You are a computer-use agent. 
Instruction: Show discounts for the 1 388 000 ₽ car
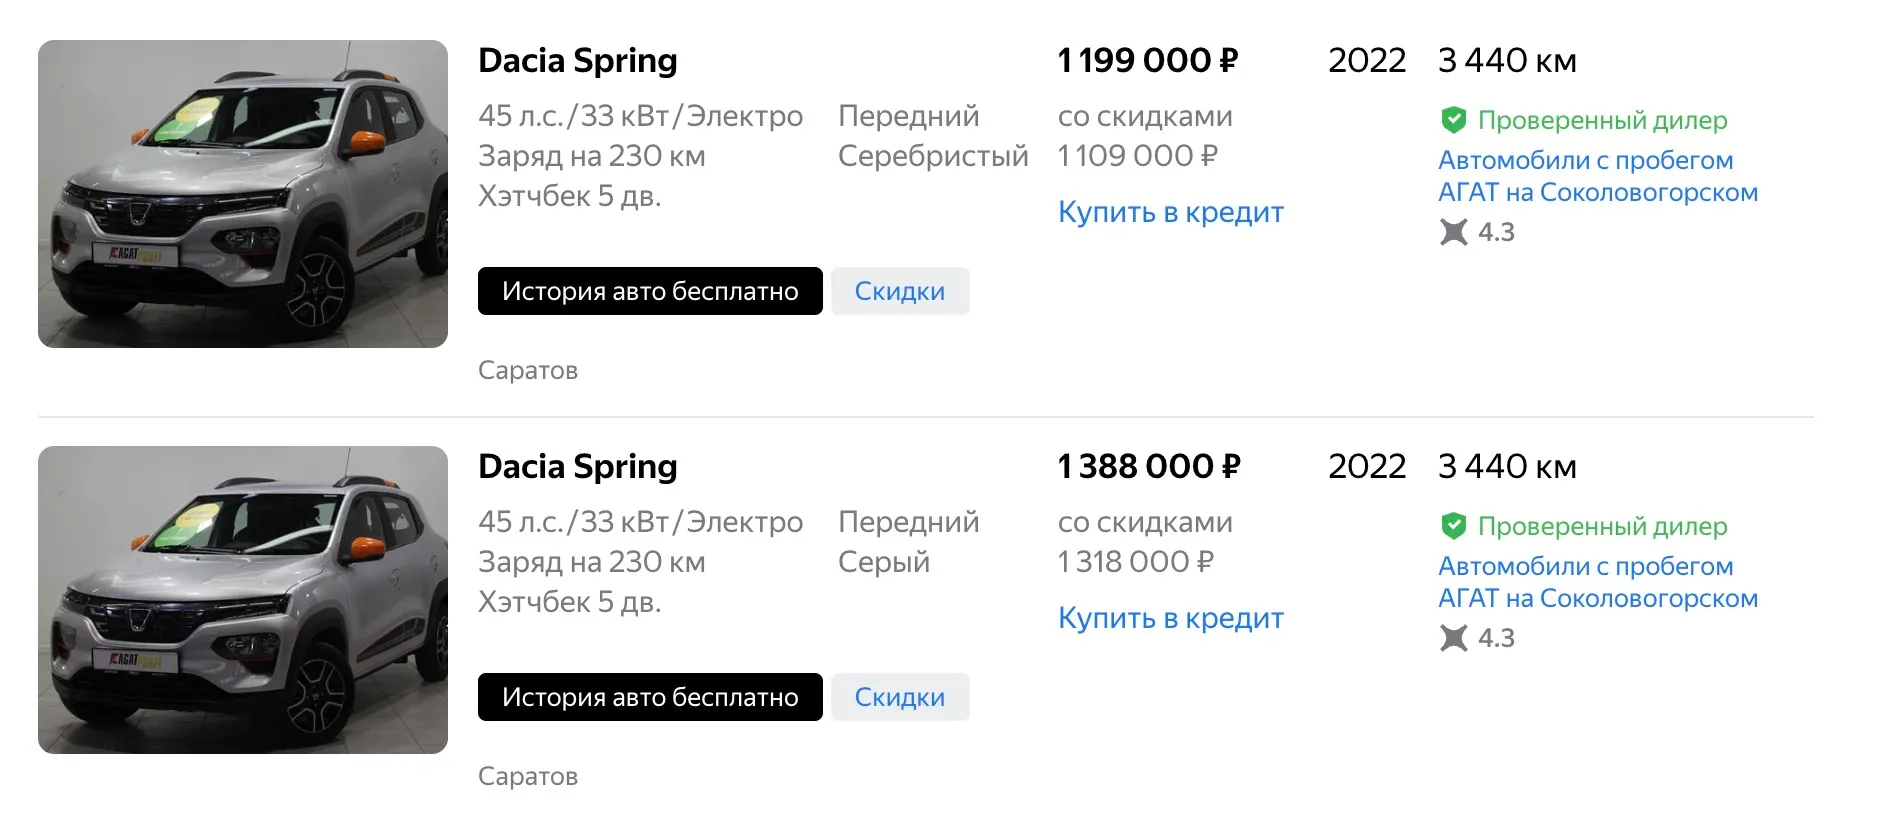(899, 697)
